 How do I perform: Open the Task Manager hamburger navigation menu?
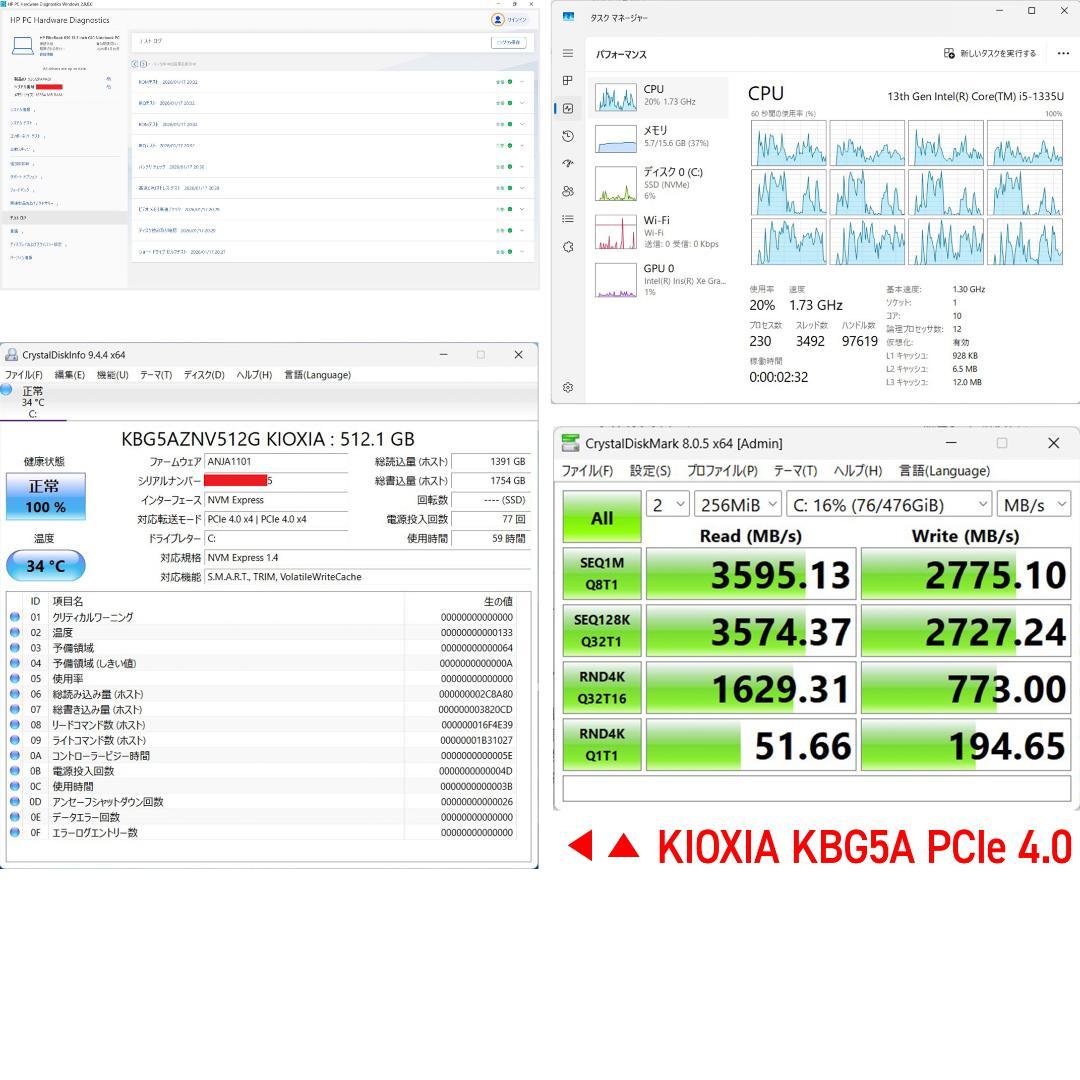tap(568, 53)
